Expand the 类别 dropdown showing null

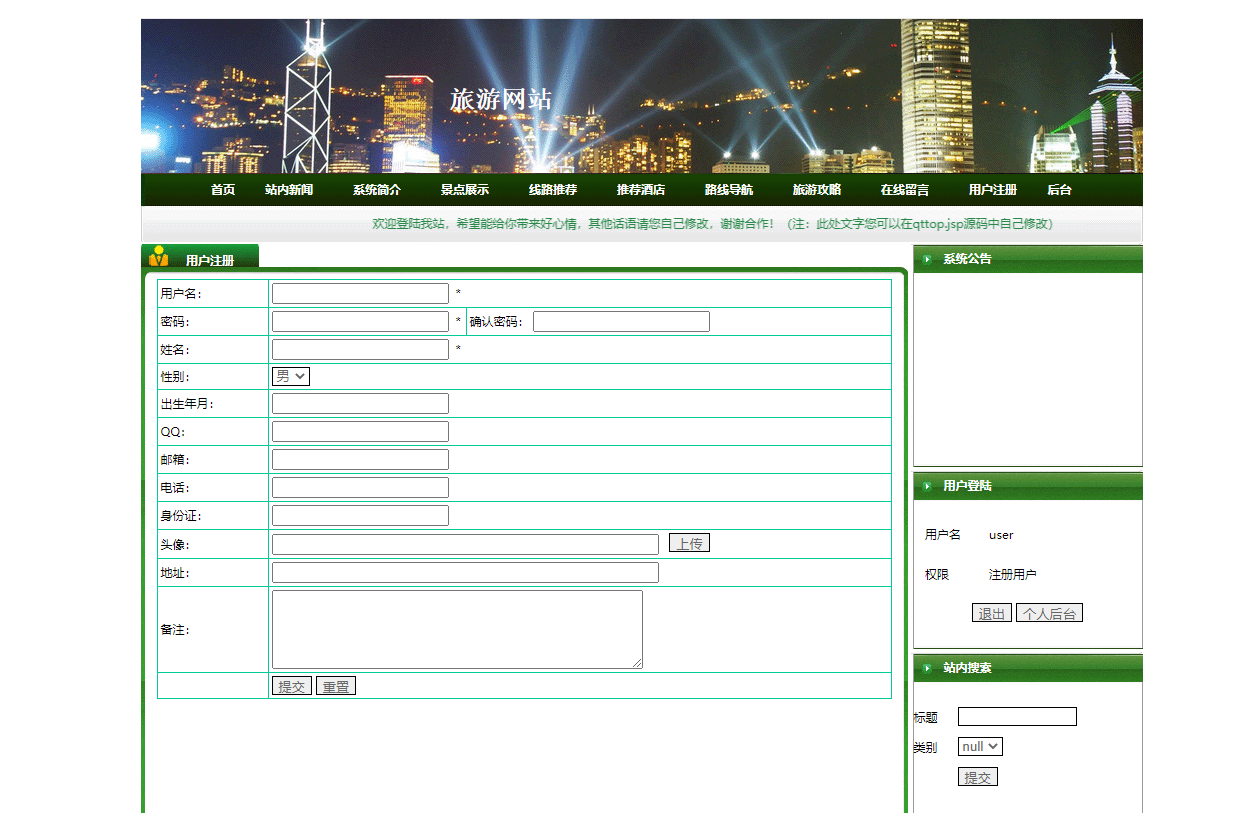(979, 746)
